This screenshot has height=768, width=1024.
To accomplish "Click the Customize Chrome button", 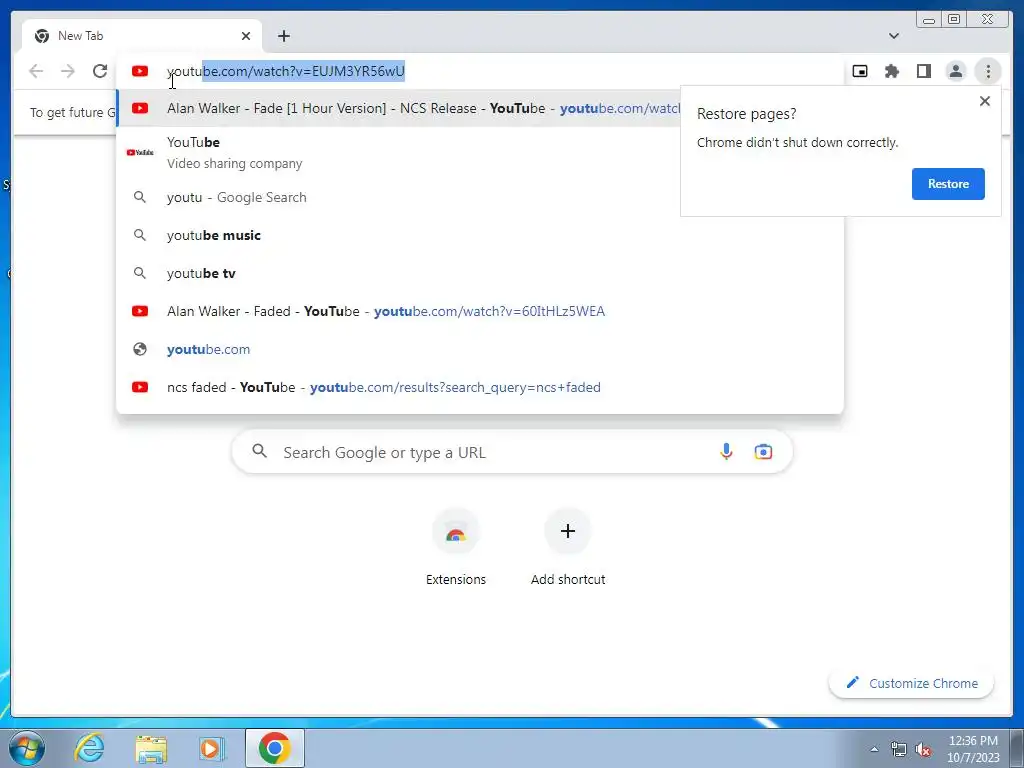I will [x=911, y=683].
